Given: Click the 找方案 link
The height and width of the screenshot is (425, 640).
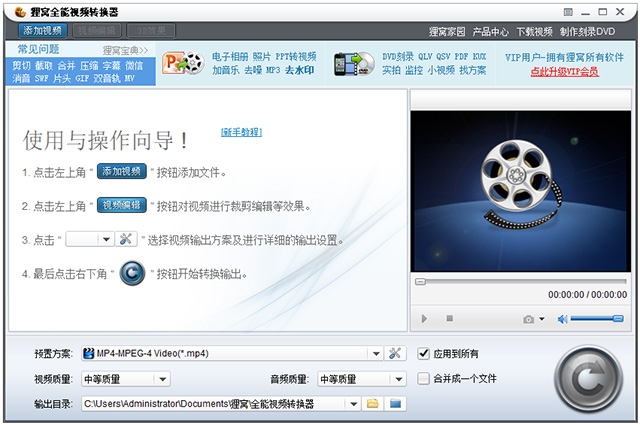Looking at the screenshot, I should [x=473, y=70].
